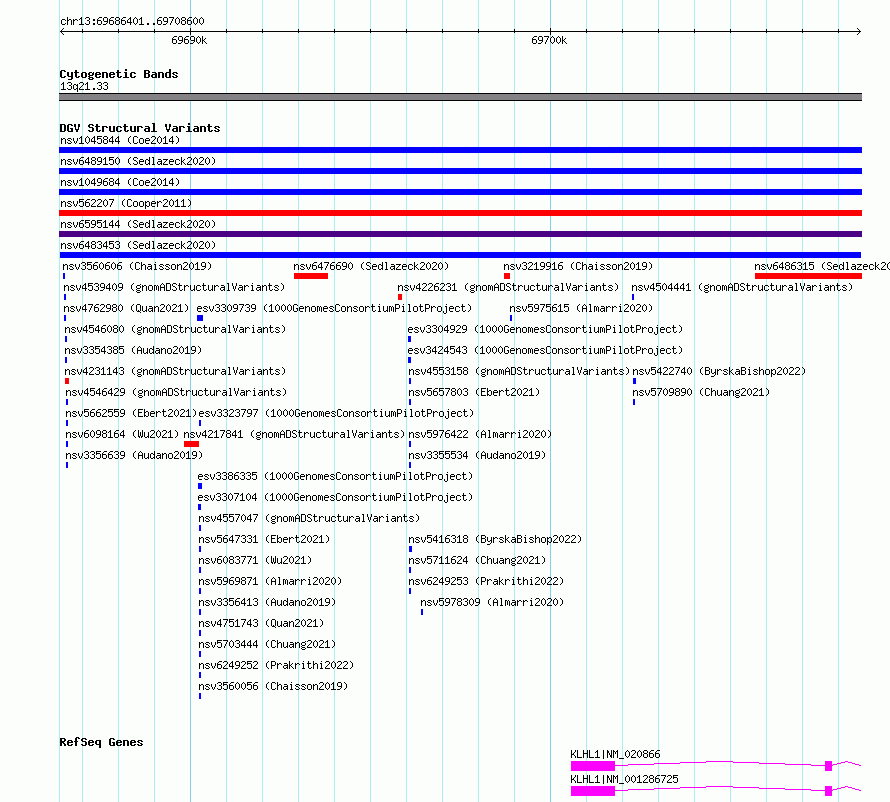The height and width of the screenshot is (802, 890).
Task: Click nsv5416318 (ByrskaBishop2022) label
Action: pos(495,539)
